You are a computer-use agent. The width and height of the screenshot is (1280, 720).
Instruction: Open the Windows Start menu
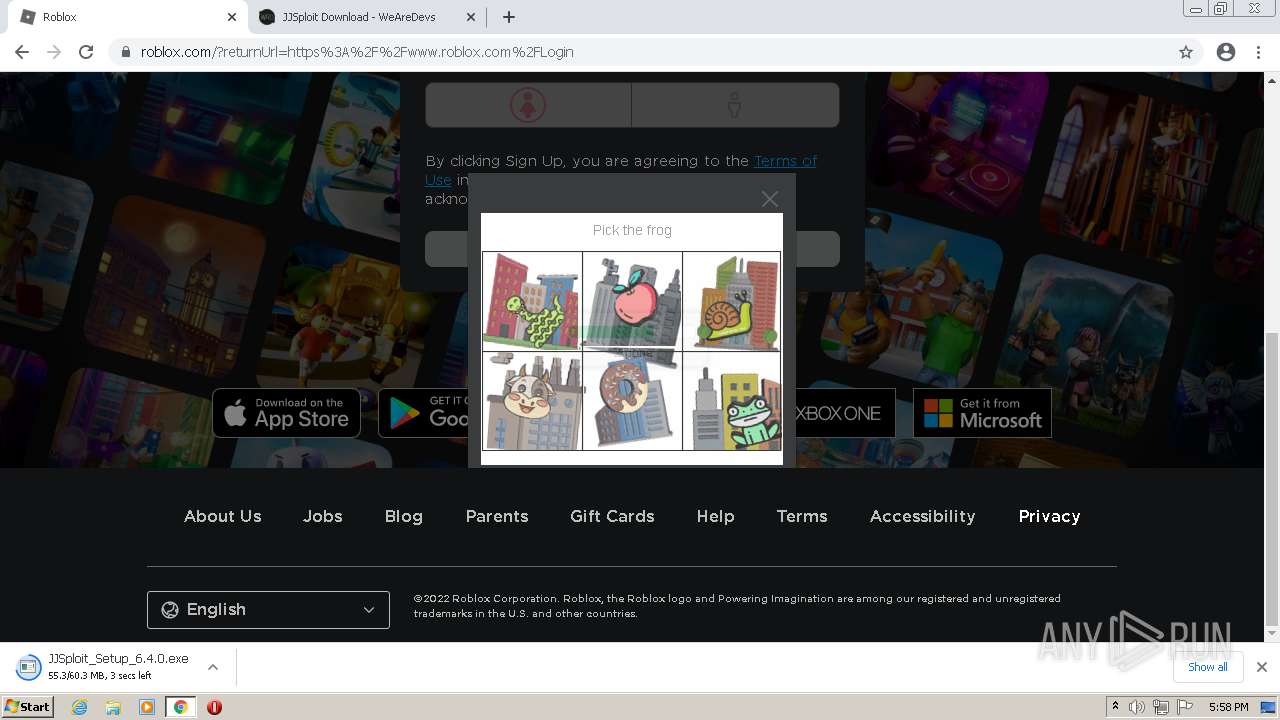point(27,707)
